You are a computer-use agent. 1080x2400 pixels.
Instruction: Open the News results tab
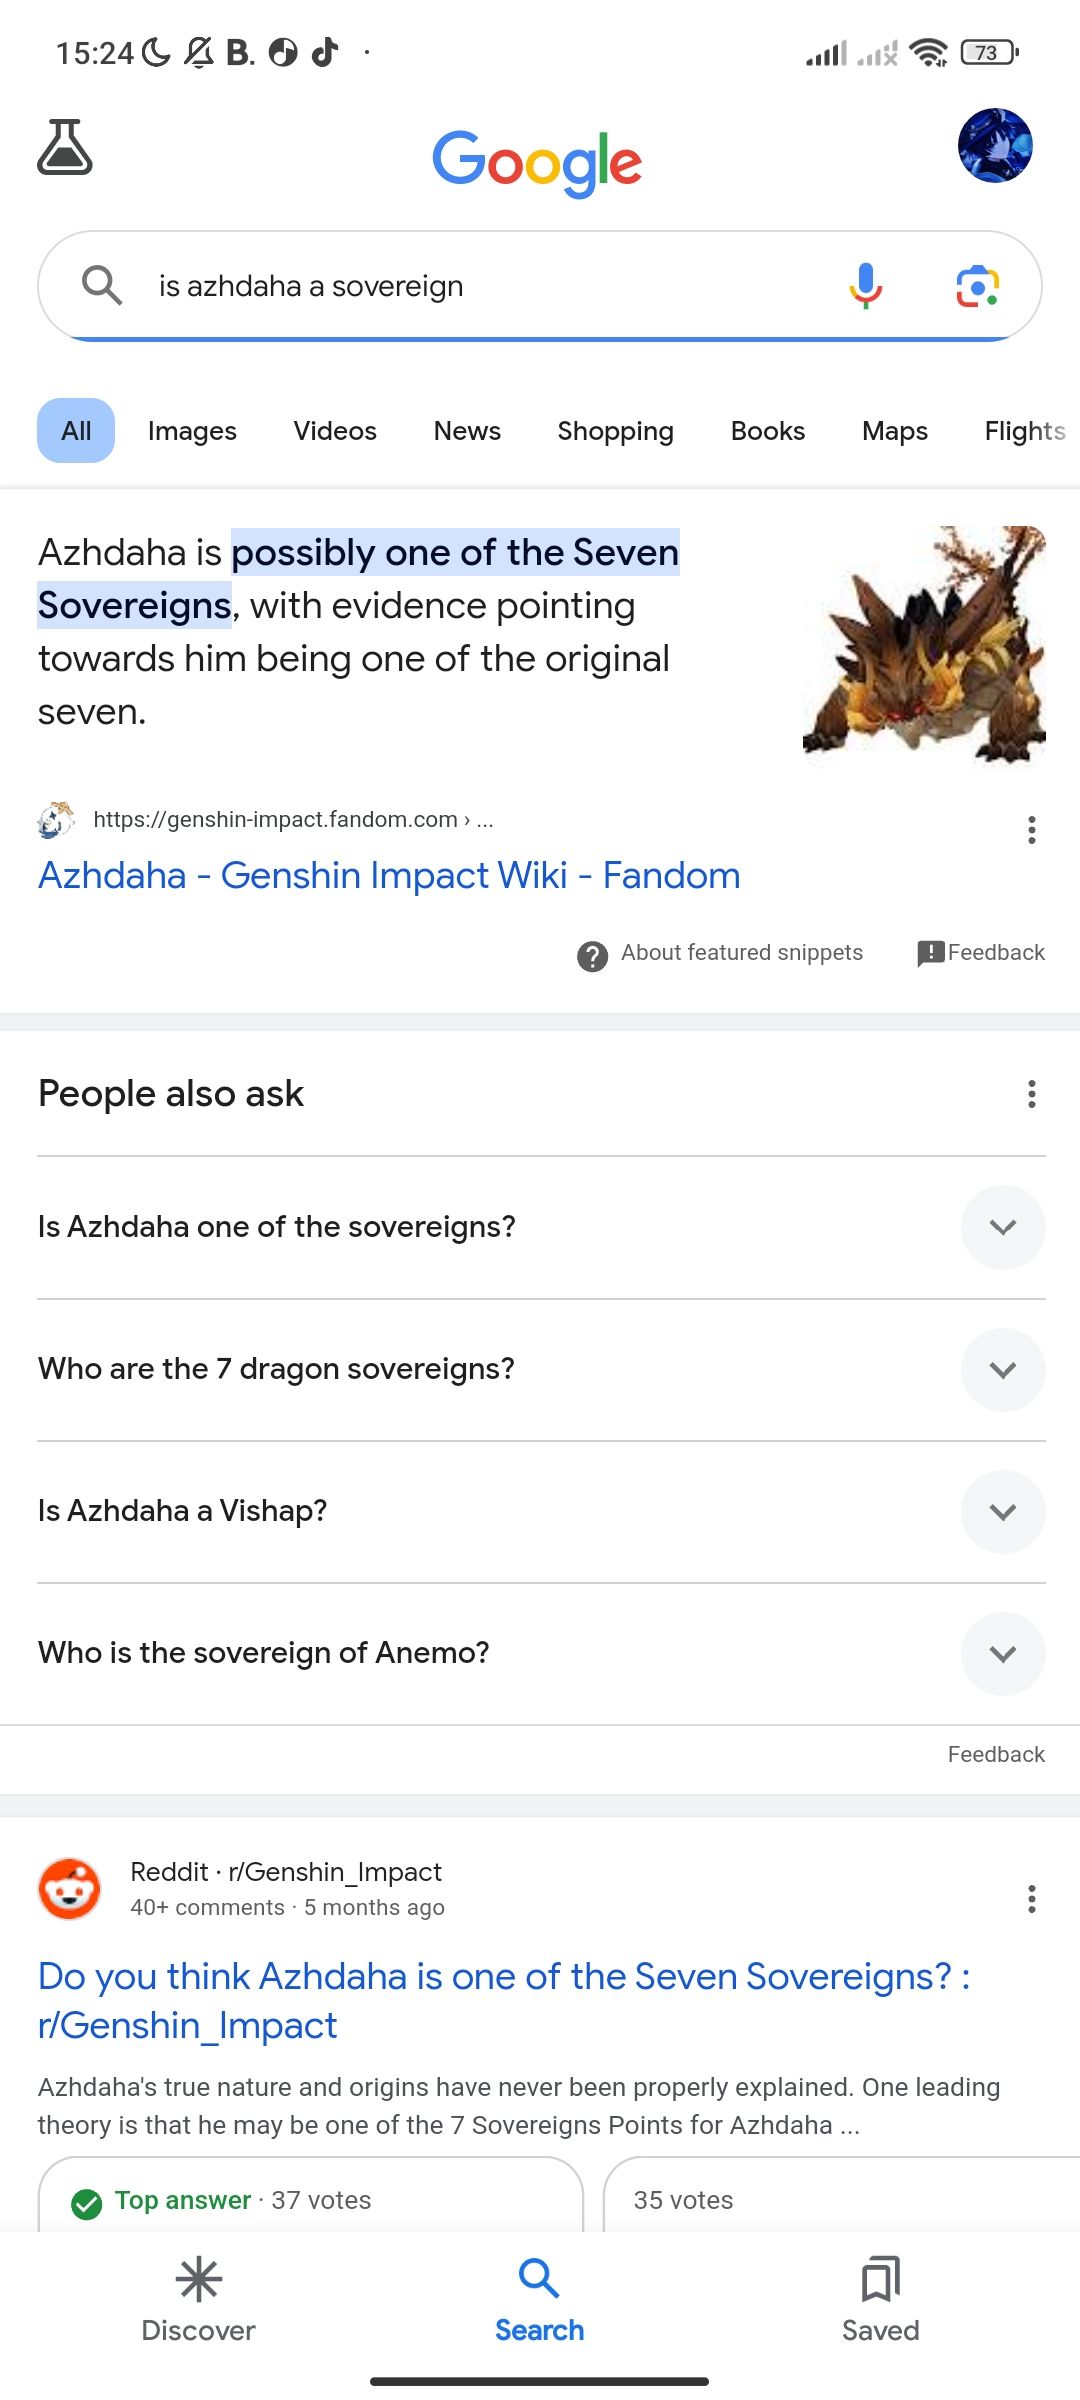(x=466, y=430)
